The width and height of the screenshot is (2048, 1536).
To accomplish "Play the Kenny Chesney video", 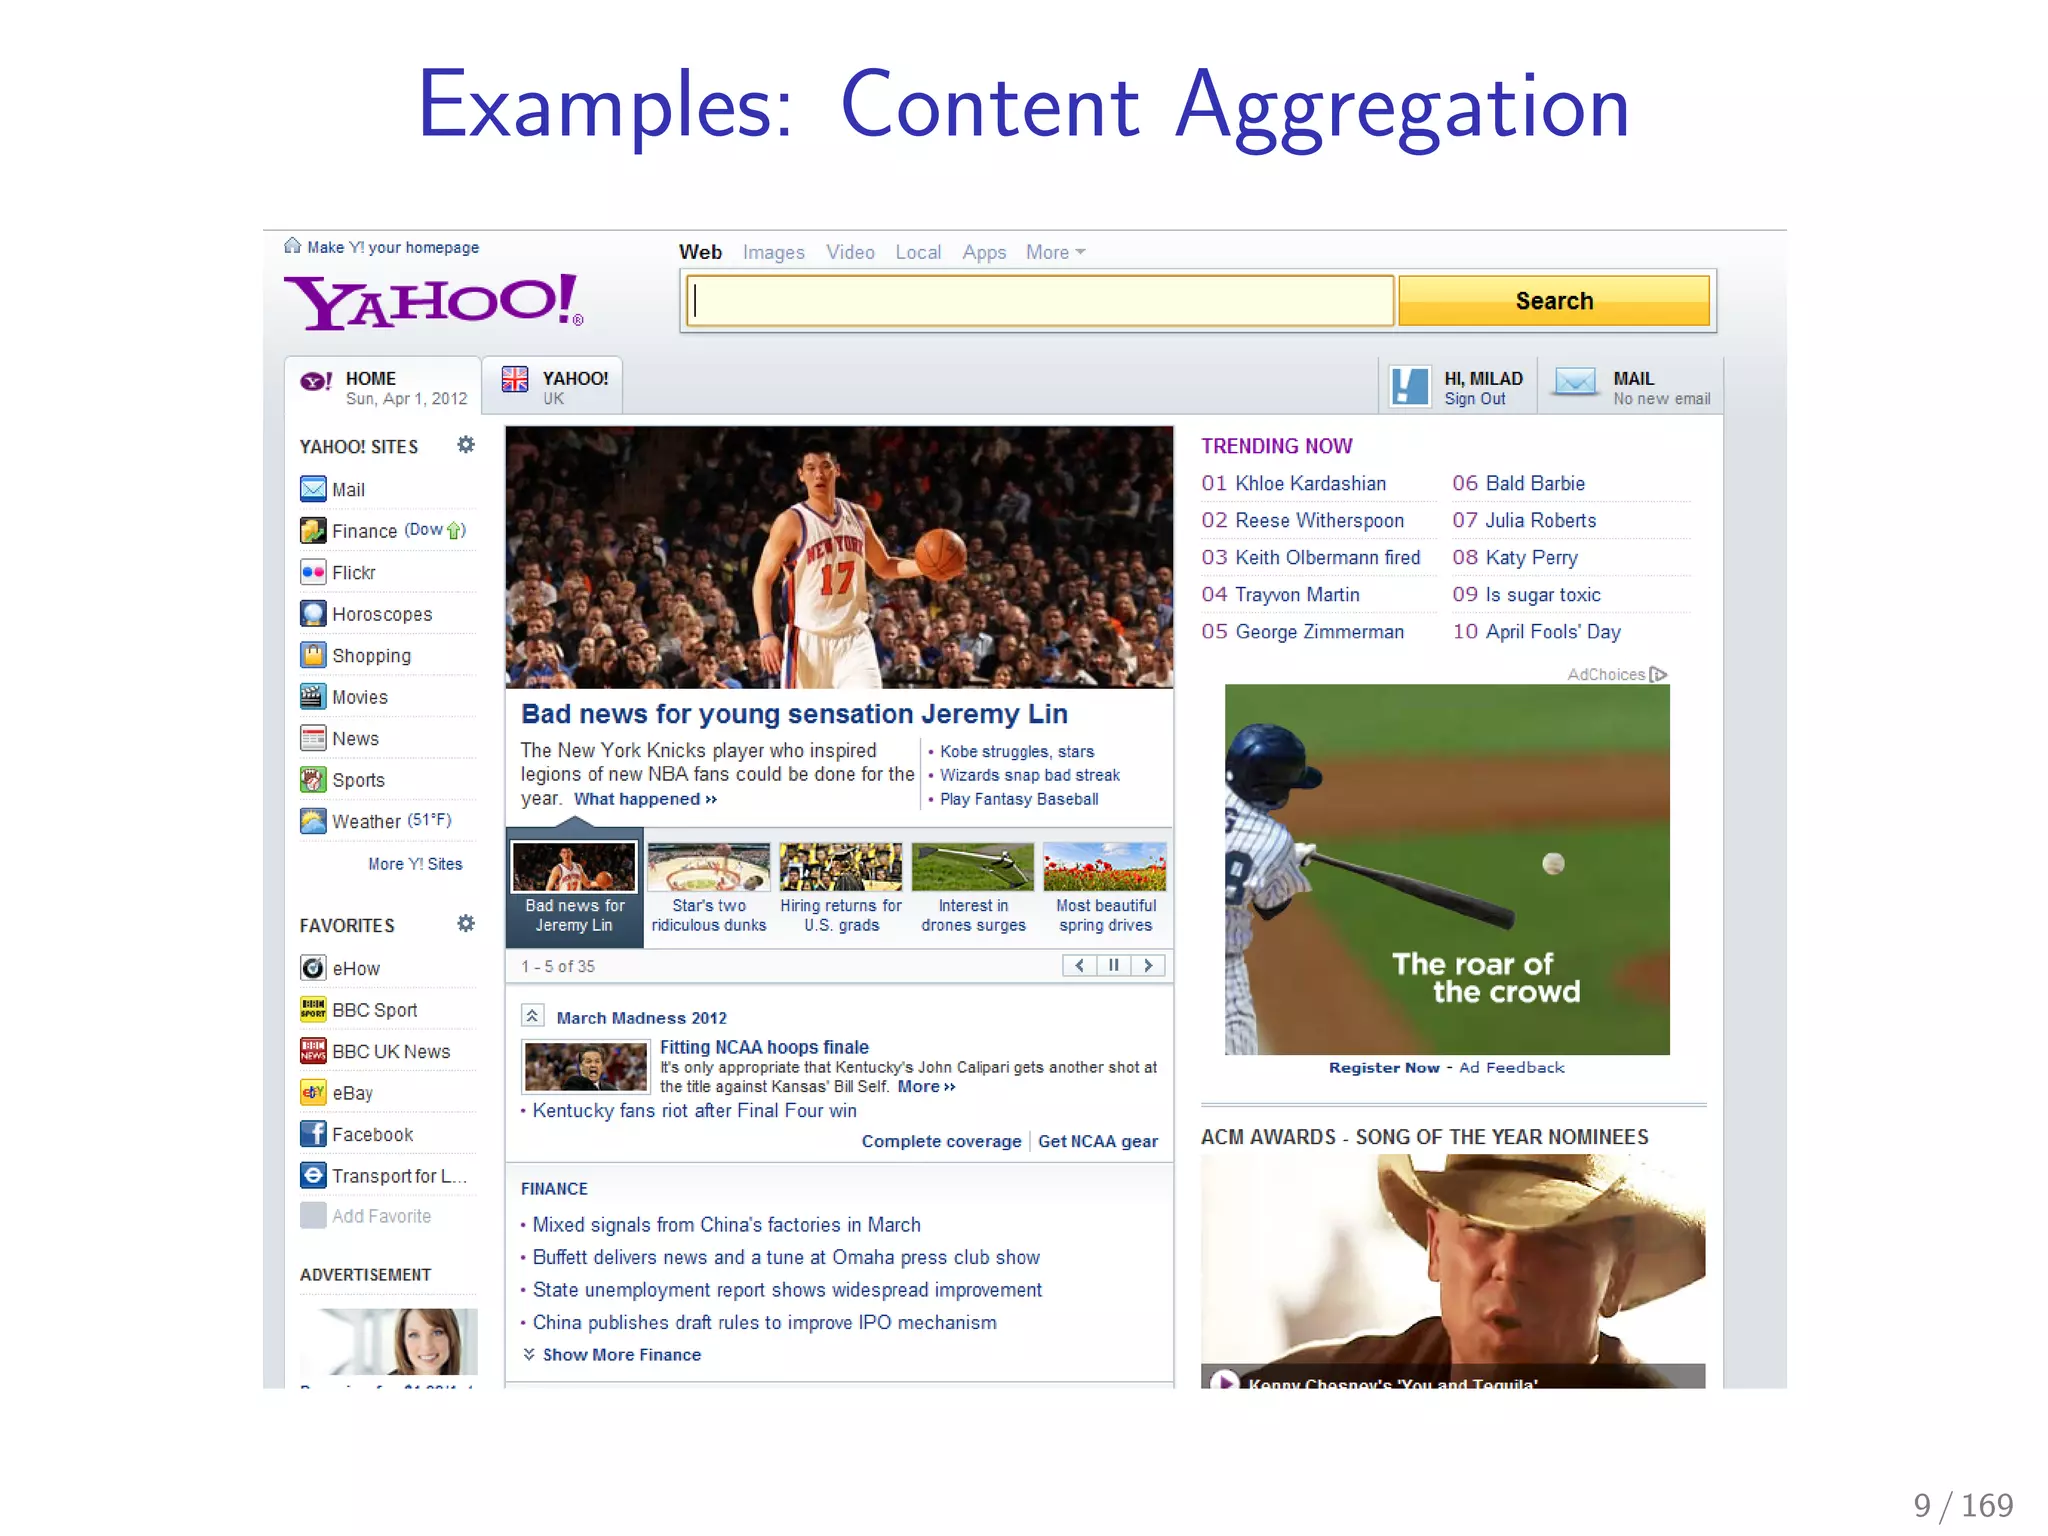I will (1224, 1381).
